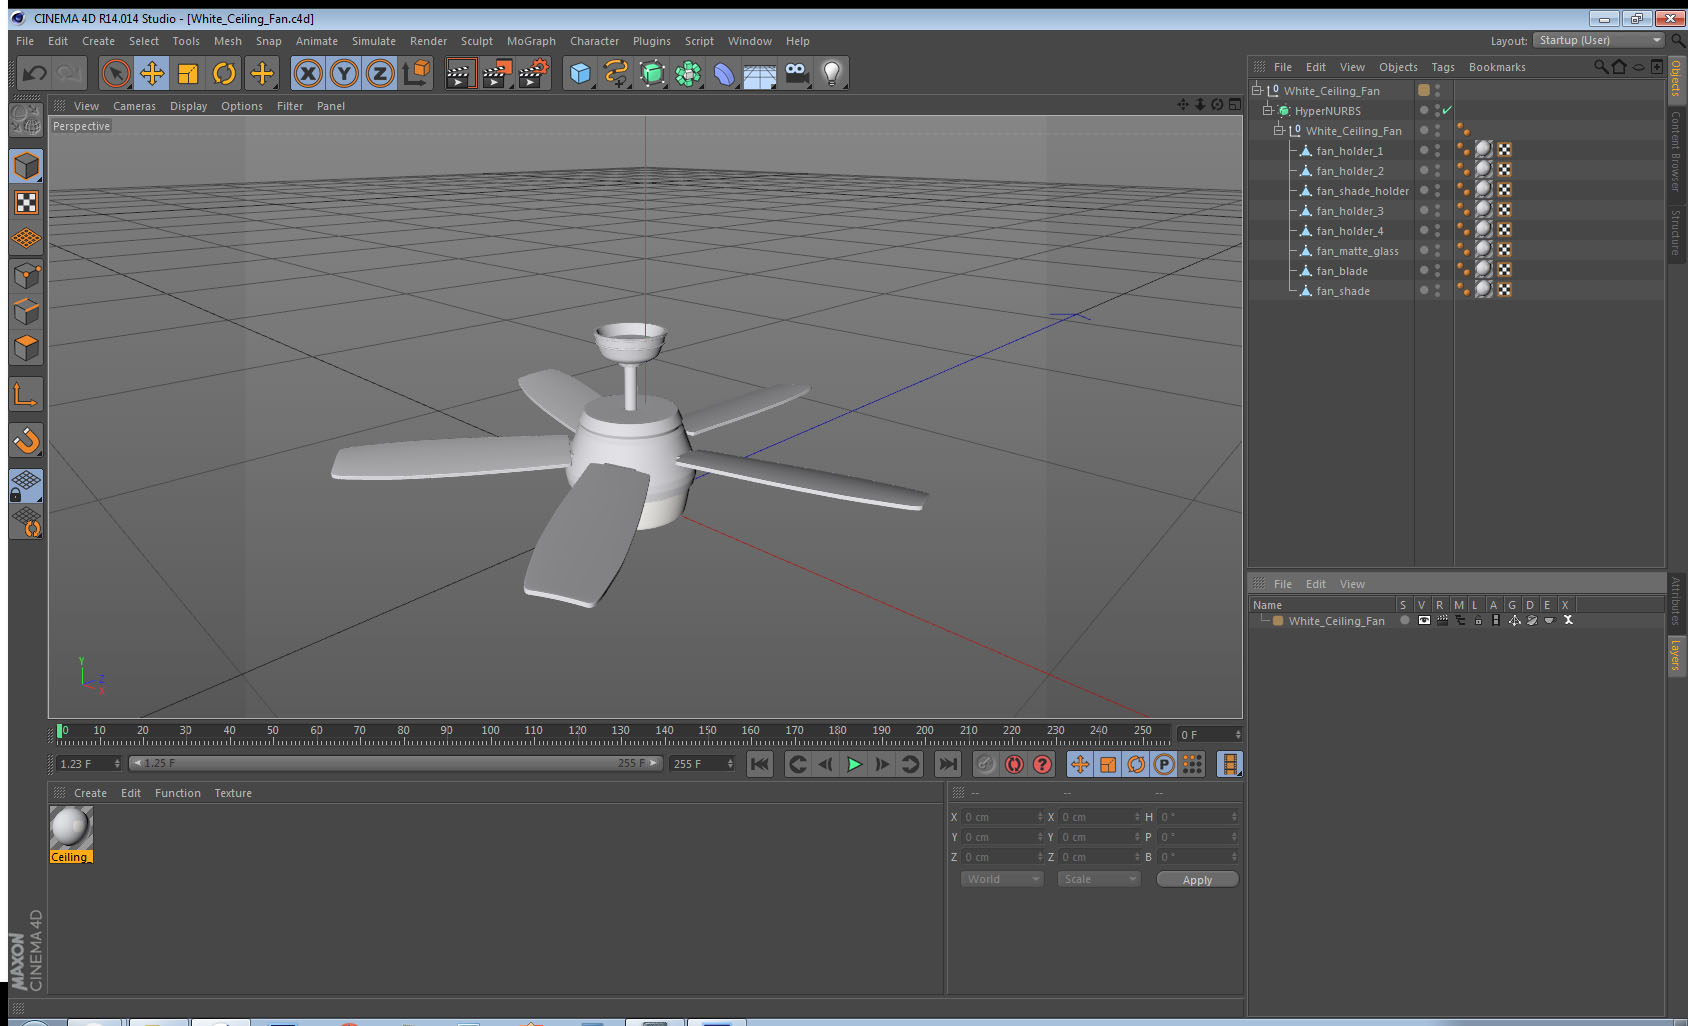Image resolution: width=1688 pixels, height=1026 pixels.
Task: Click the Undo arrow icon
Action: tap(35, 73)
